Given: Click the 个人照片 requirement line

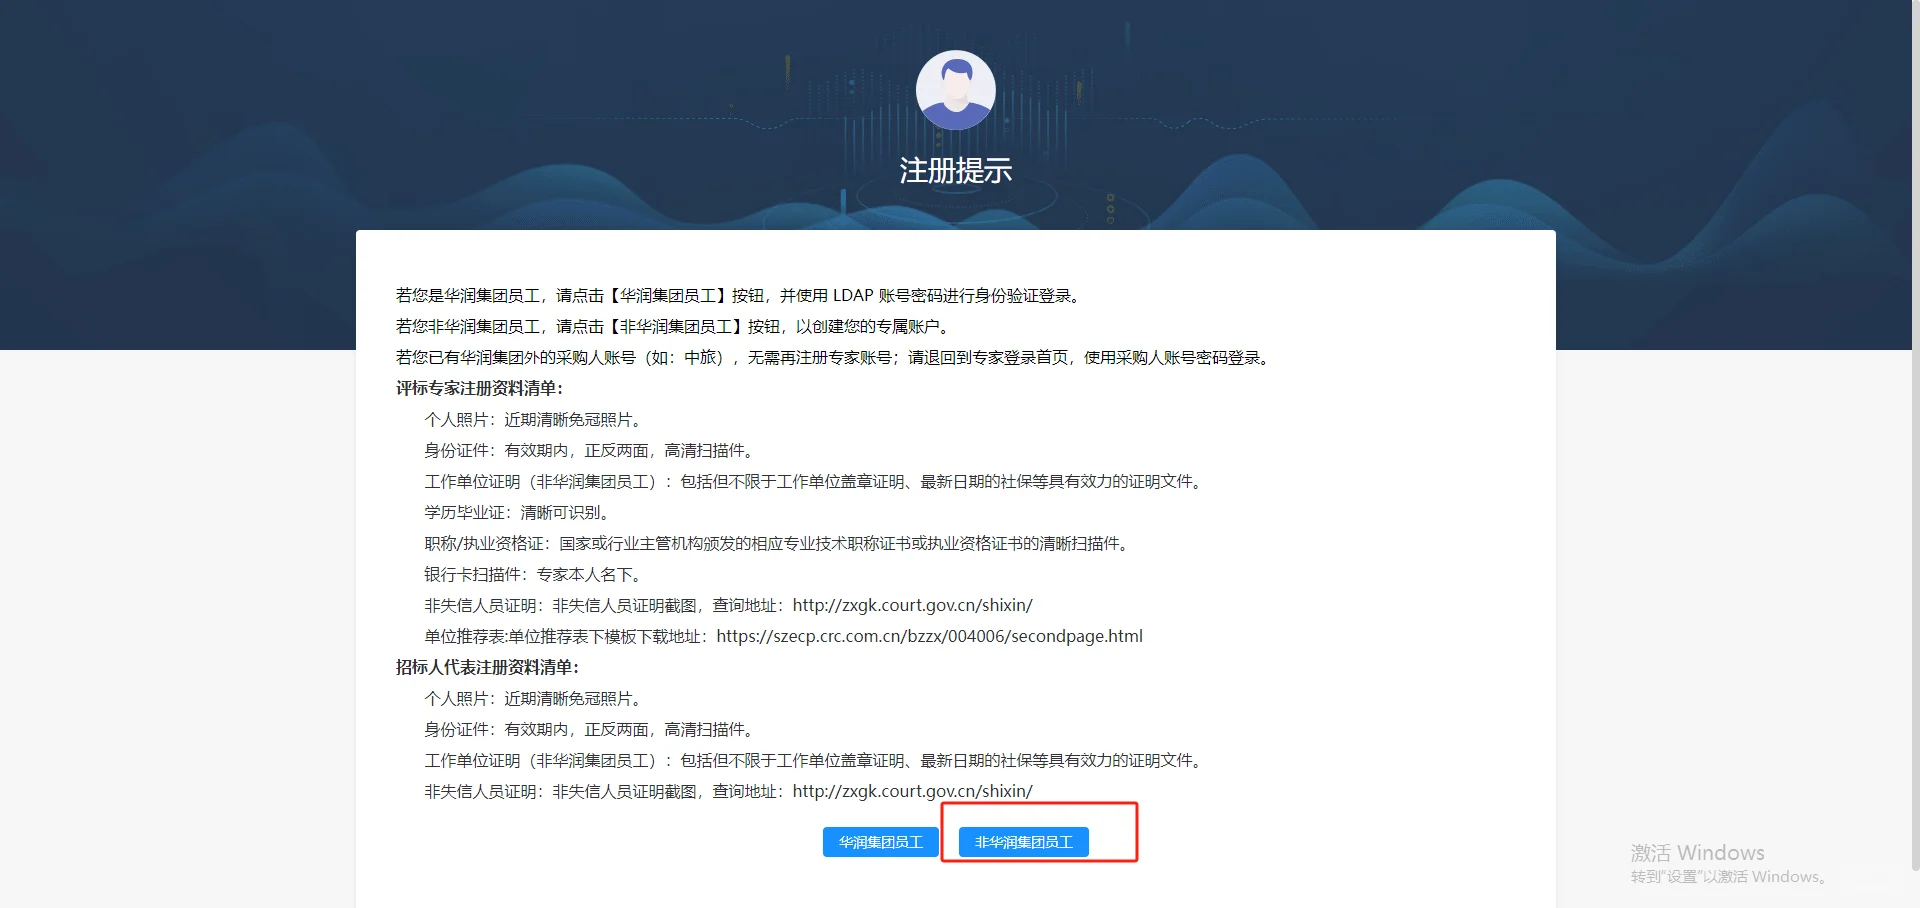Looking at the screenshot, I should coord(534,420).
